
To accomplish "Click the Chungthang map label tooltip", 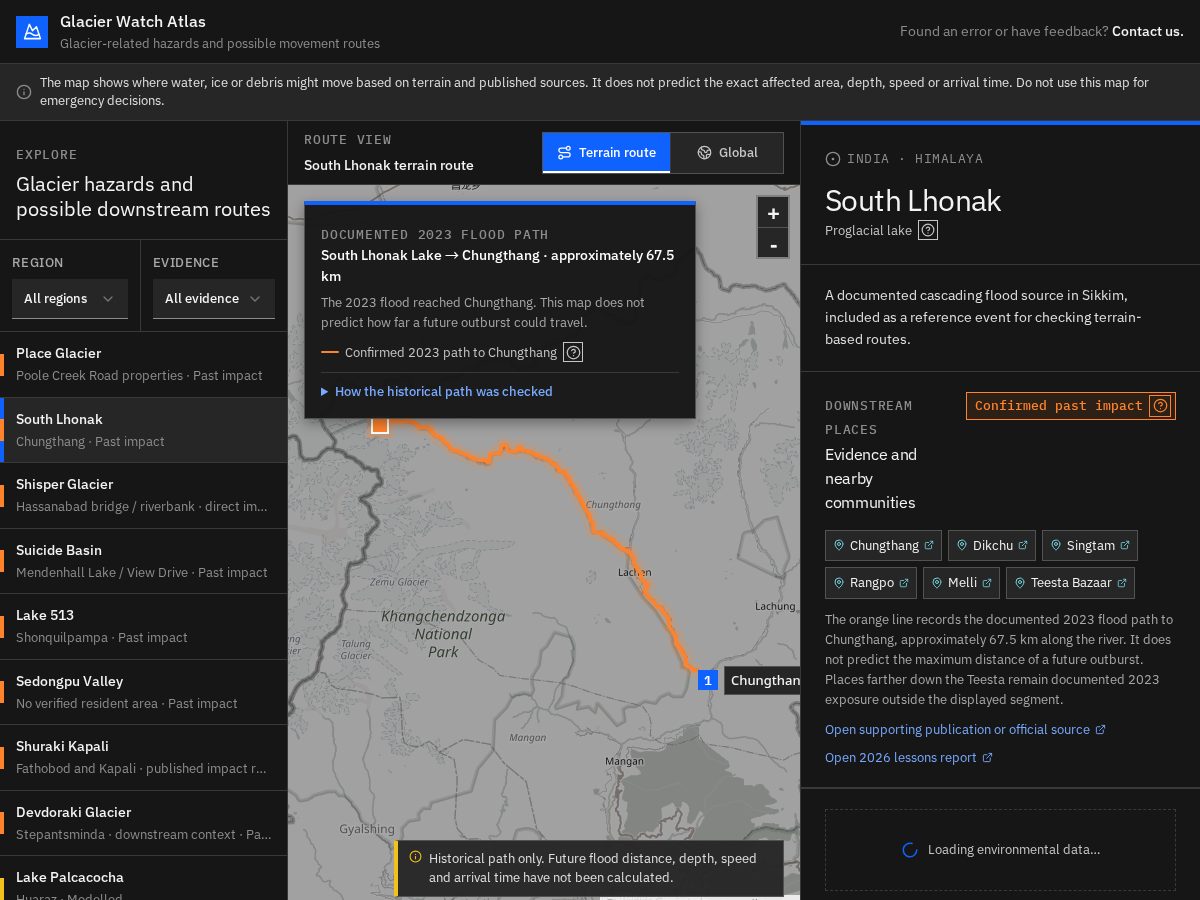I will 762,680.
